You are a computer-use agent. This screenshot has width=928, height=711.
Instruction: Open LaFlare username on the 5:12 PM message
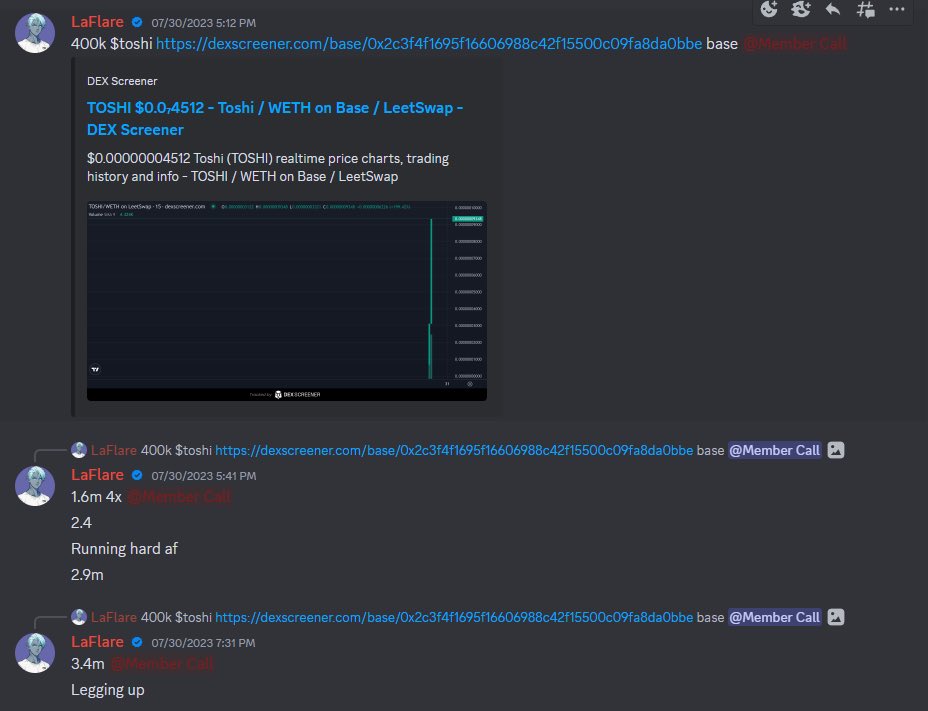pyautogui.click(x=97, y=22)
